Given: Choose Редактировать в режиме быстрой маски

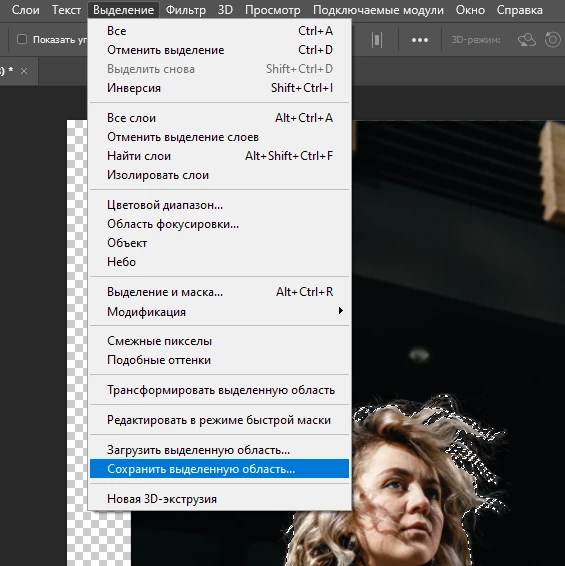Looking at the screenshot, I should [220, 420].
